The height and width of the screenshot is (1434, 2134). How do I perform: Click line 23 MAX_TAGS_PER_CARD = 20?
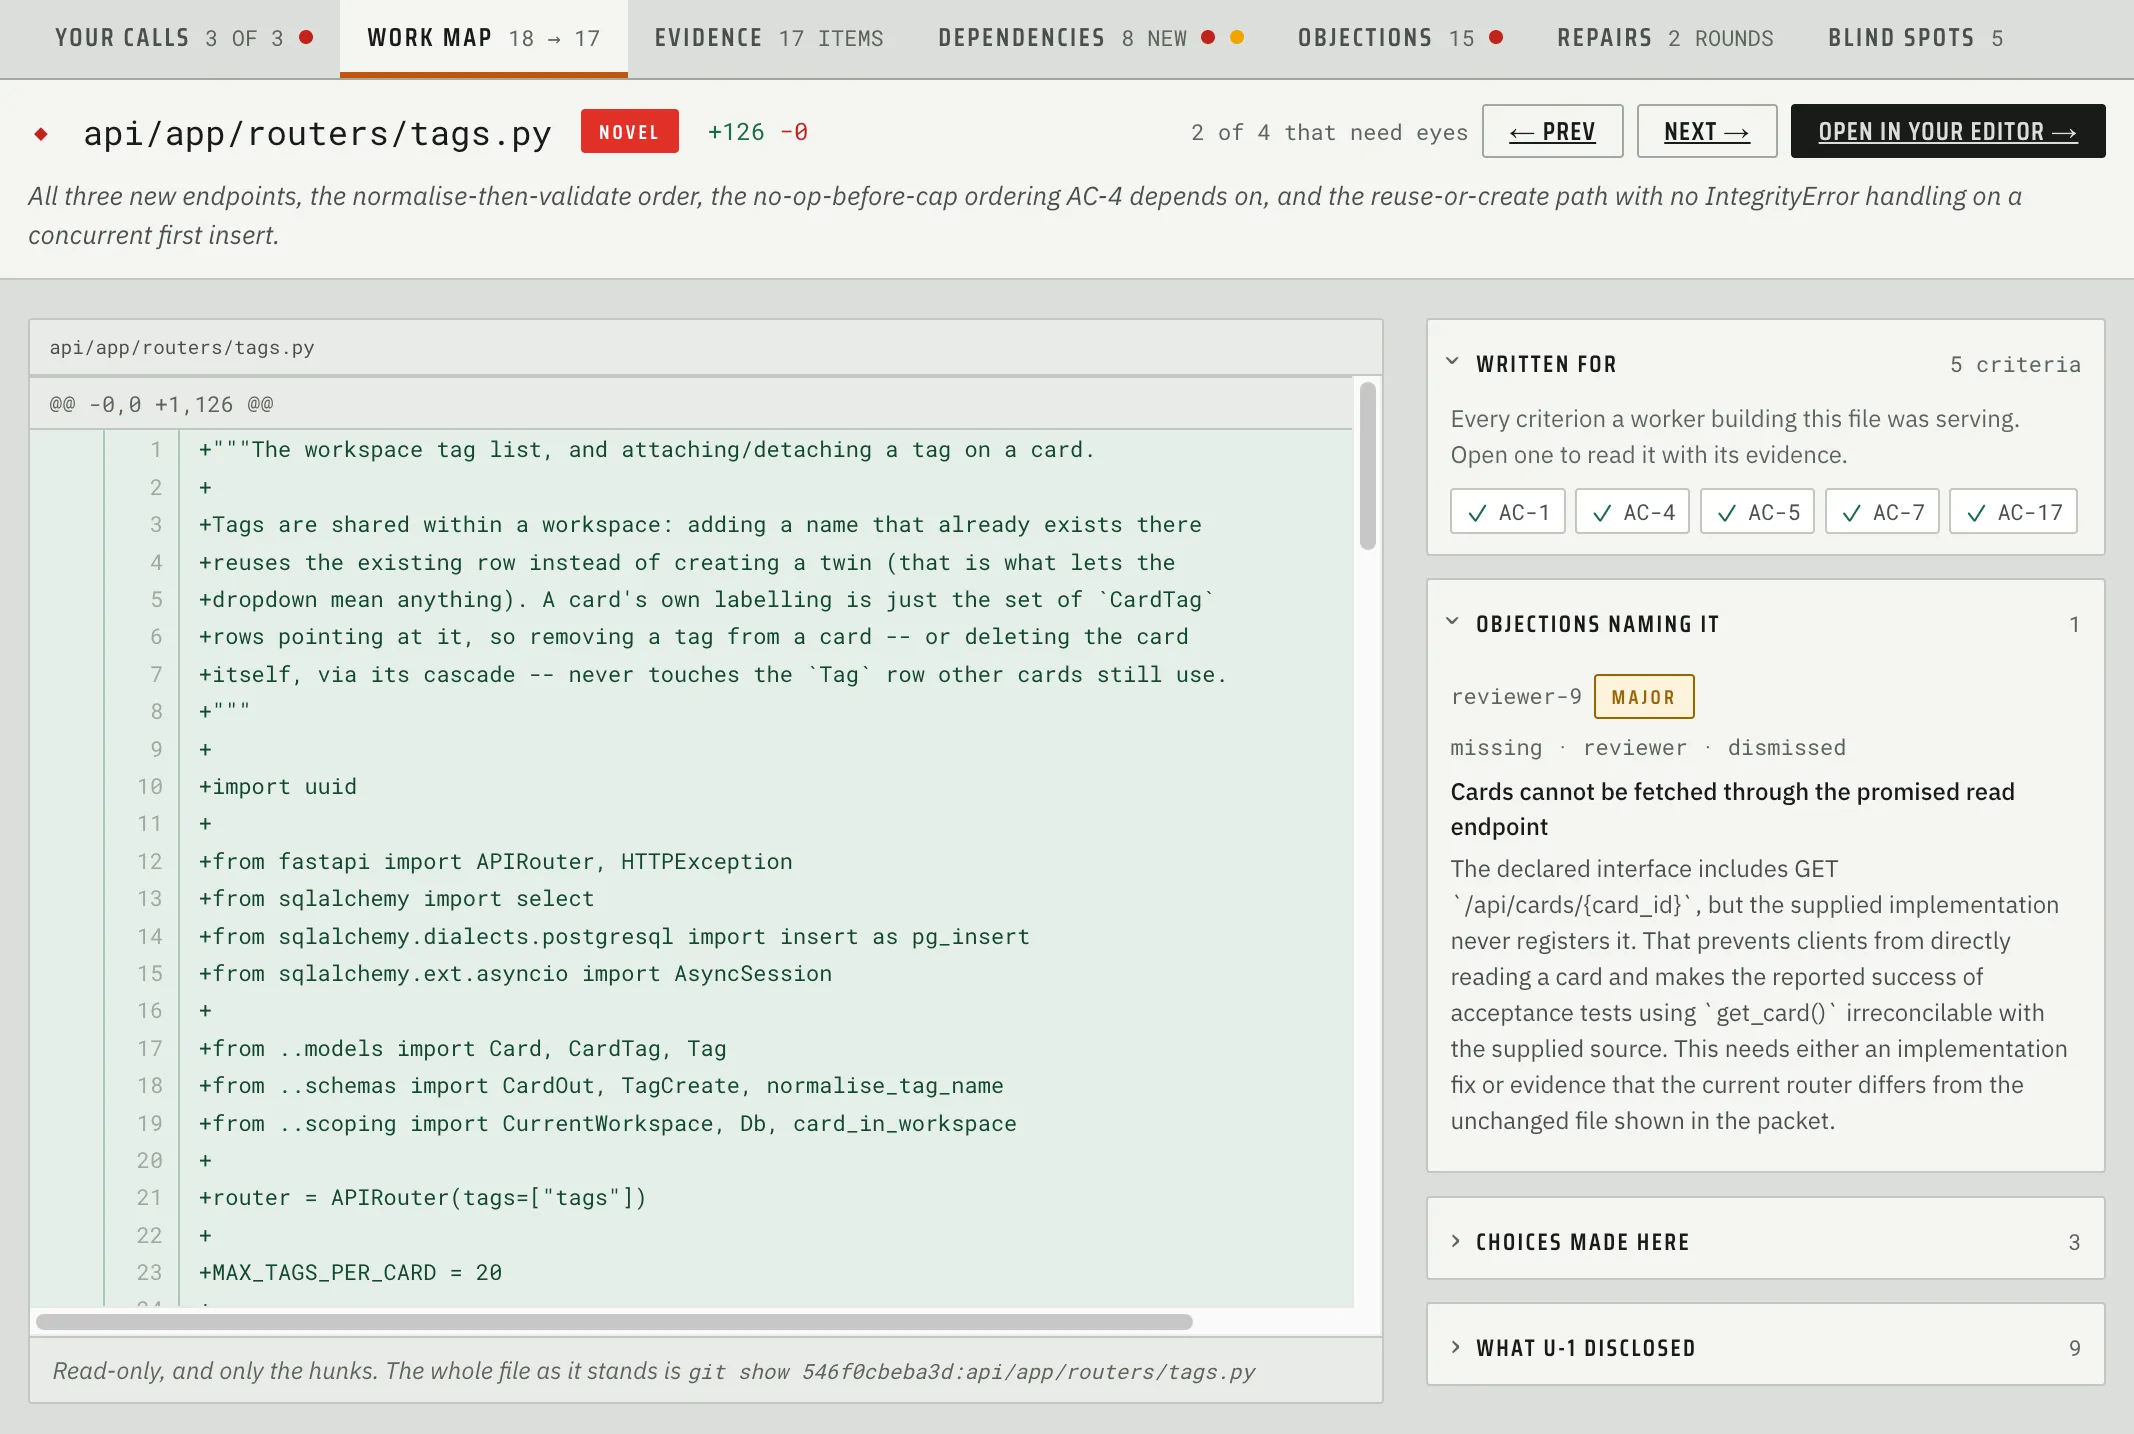pos(350,1273)
